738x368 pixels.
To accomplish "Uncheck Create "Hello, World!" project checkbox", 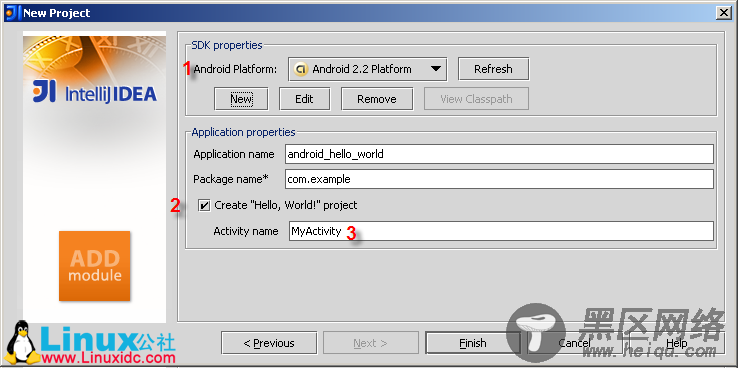I will click(204, 206).
